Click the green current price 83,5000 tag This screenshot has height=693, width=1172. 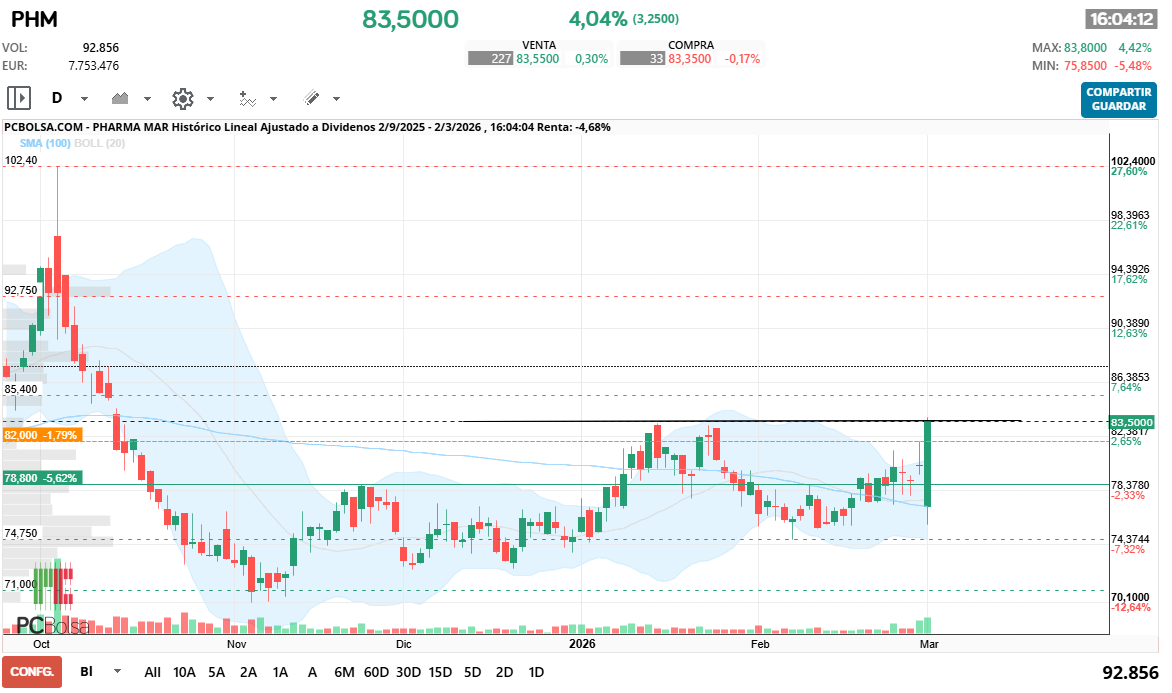pyautogui.click(x=1132, y=421)
